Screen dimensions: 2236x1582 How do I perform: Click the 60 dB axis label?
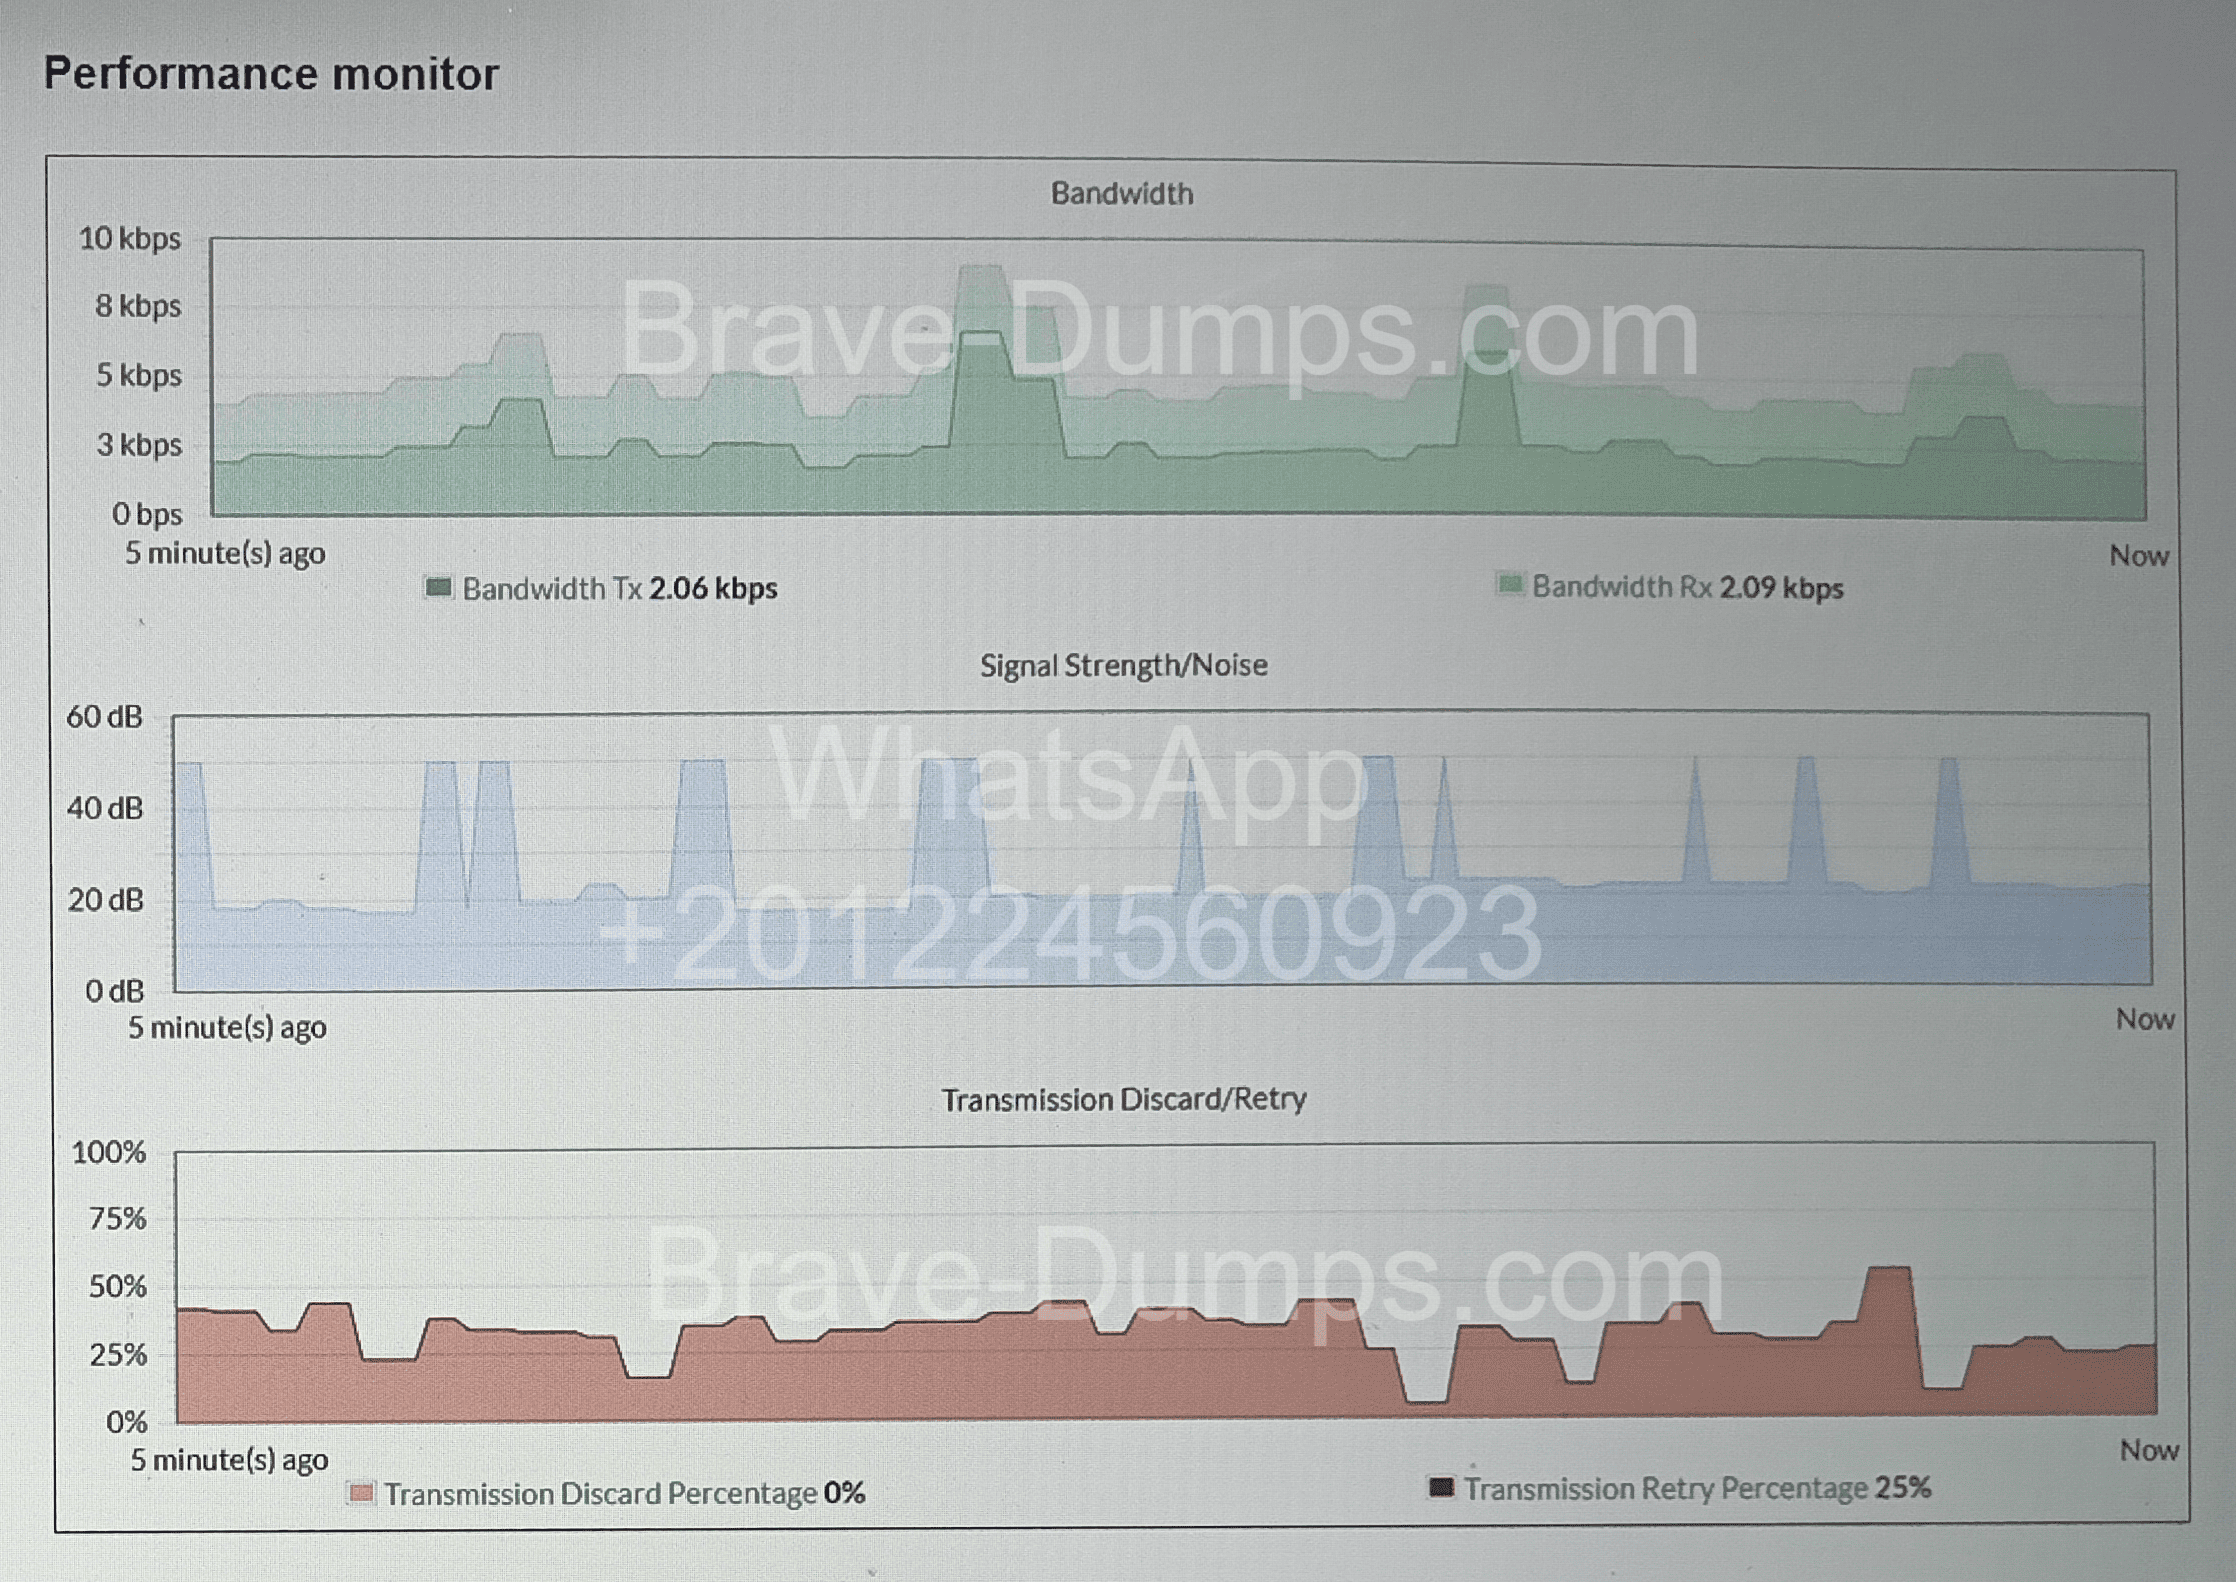[104, 716]
